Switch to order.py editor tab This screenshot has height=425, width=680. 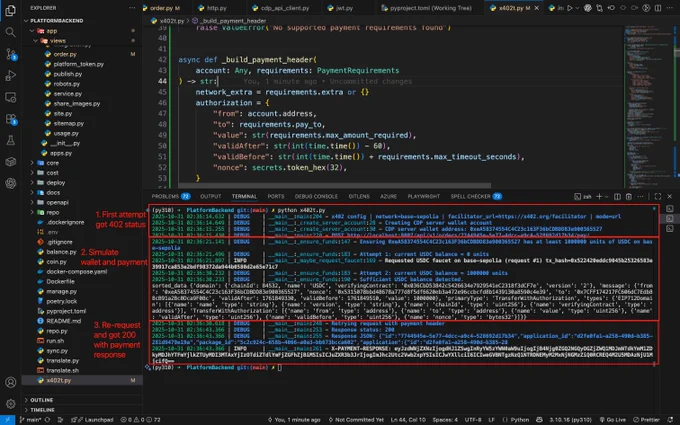tap(164, 8)
